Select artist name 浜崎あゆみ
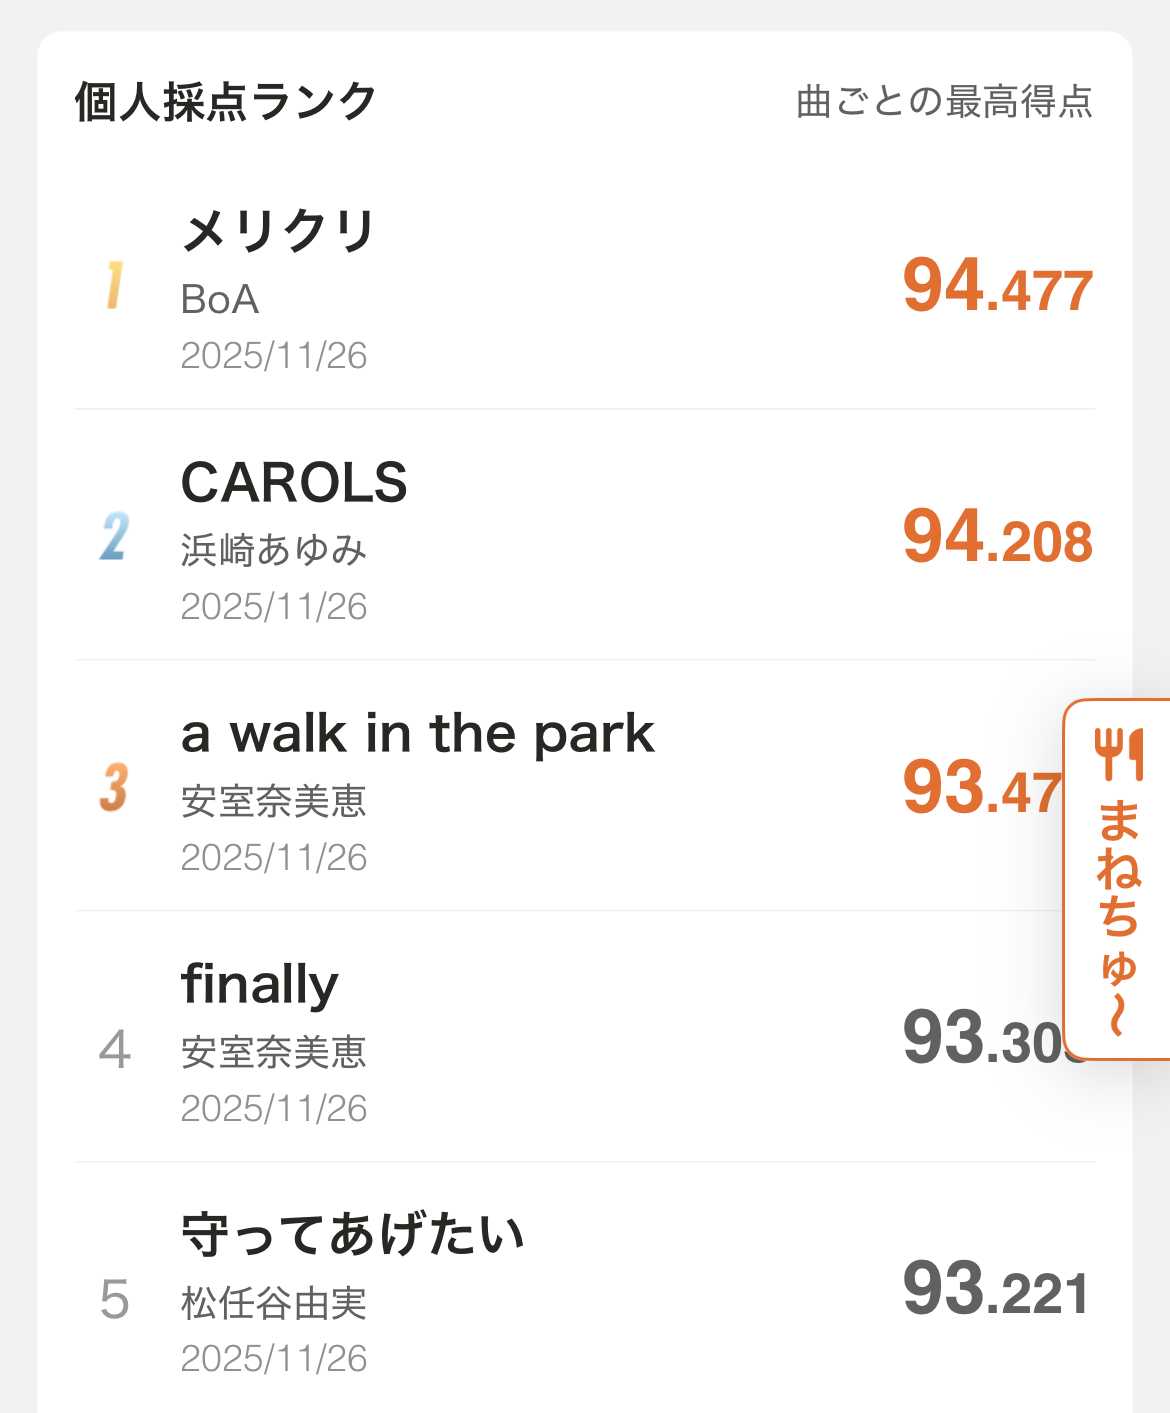 (x=273, y=550)
